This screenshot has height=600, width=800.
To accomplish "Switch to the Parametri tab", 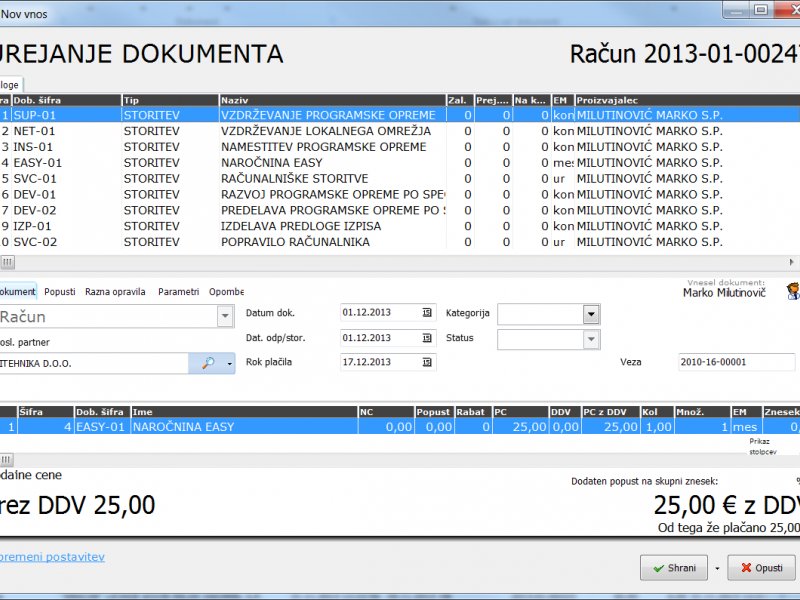I will pos(179,292).
